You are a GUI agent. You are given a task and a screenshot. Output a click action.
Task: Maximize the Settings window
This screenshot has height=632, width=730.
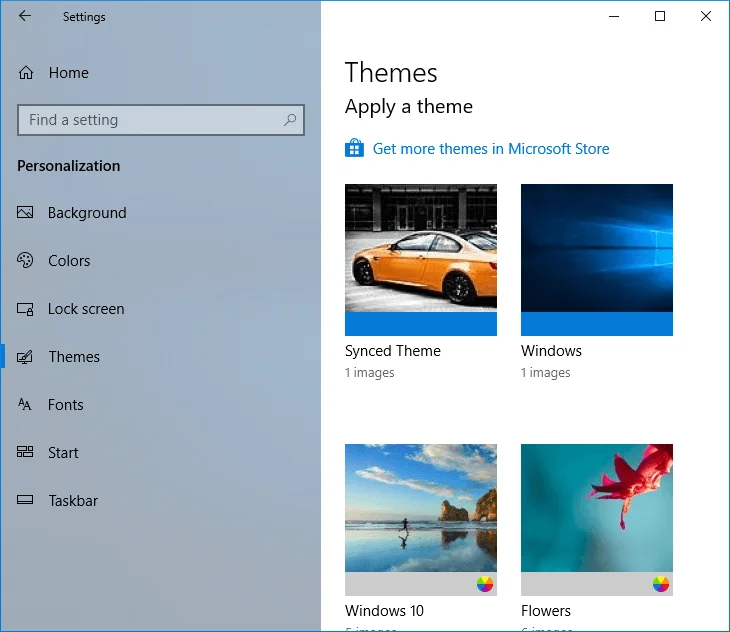pyautogui.click(x=660, y=16)
